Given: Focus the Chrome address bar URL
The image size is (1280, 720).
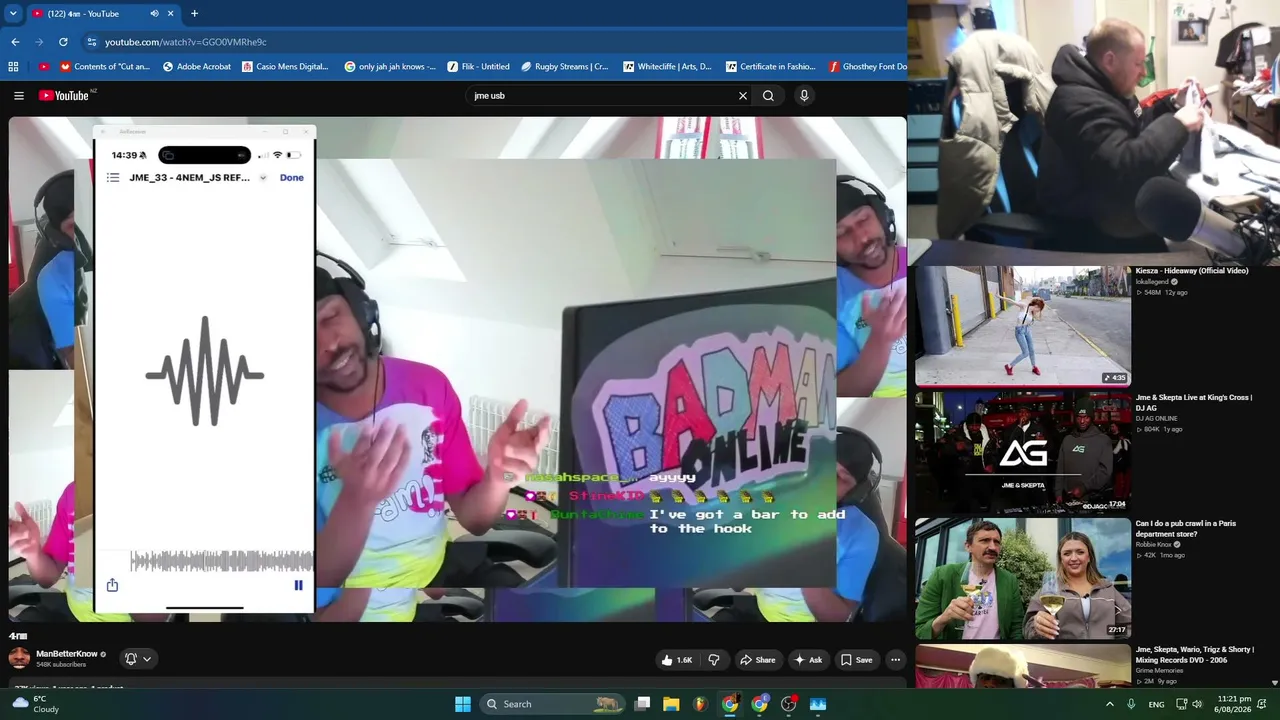Looking at the screenshot, I should [186, 42].
